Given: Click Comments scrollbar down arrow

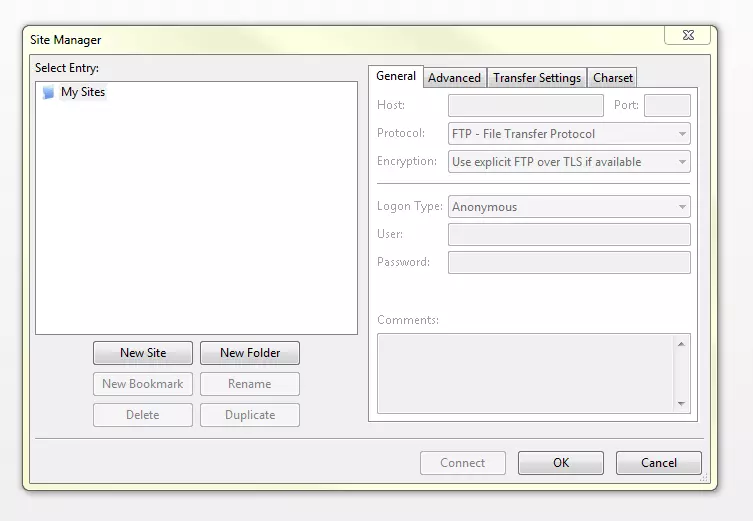Looking at the screenshot, I should (x=681, y=404).
